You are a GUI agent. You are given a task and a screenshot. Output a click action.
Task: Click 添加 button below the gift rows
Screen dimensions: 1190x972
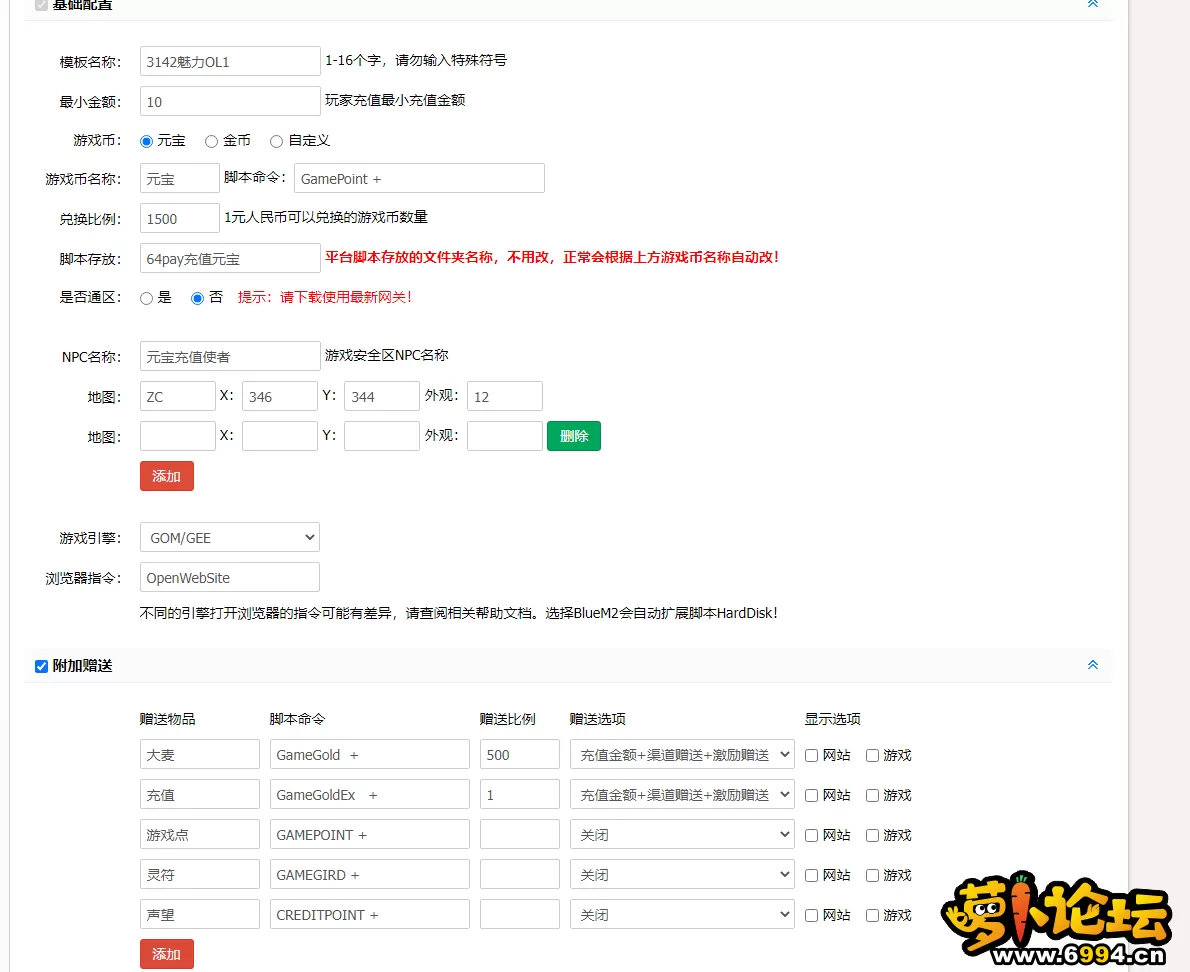pyautogui.click(x=167, y=954)
